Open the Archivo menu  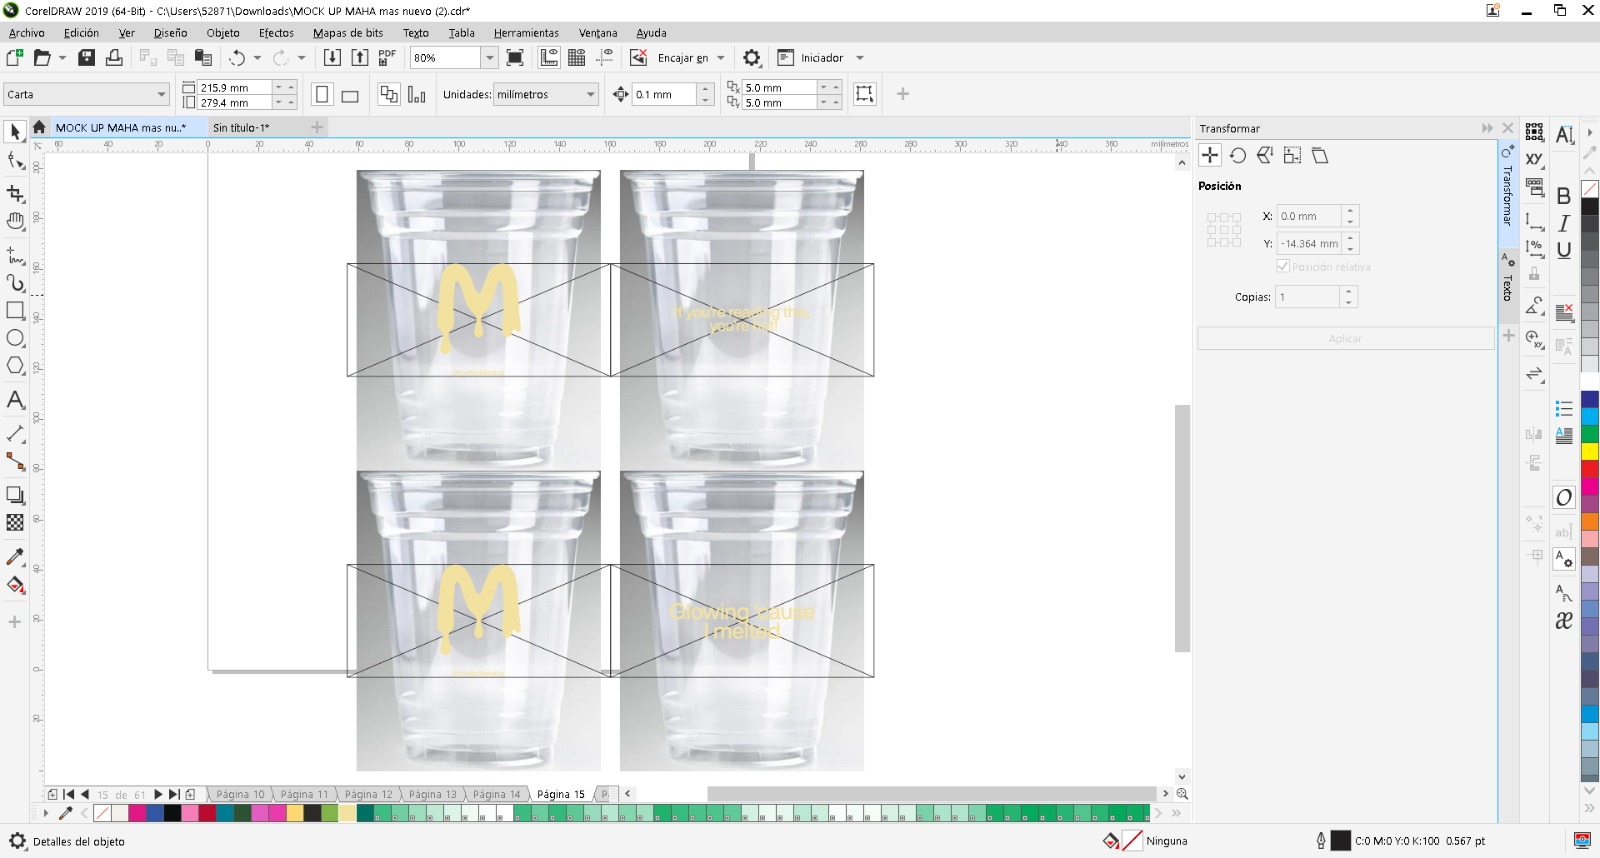coord(27,33)
